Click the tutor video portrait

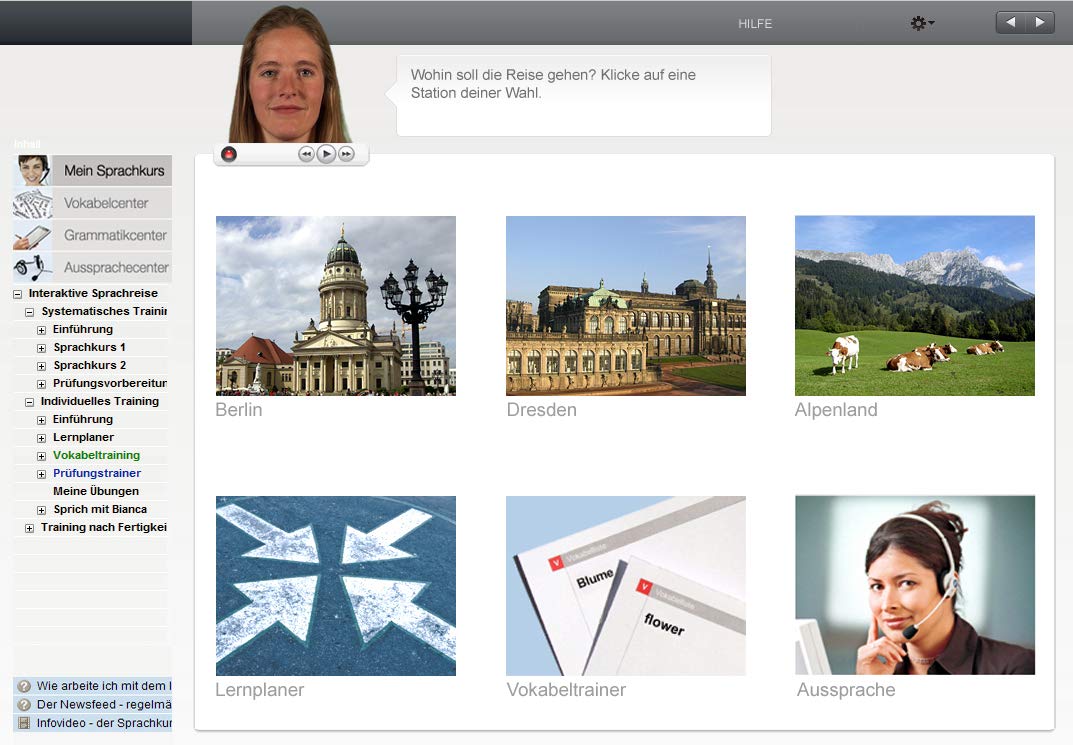click(290, 75)
